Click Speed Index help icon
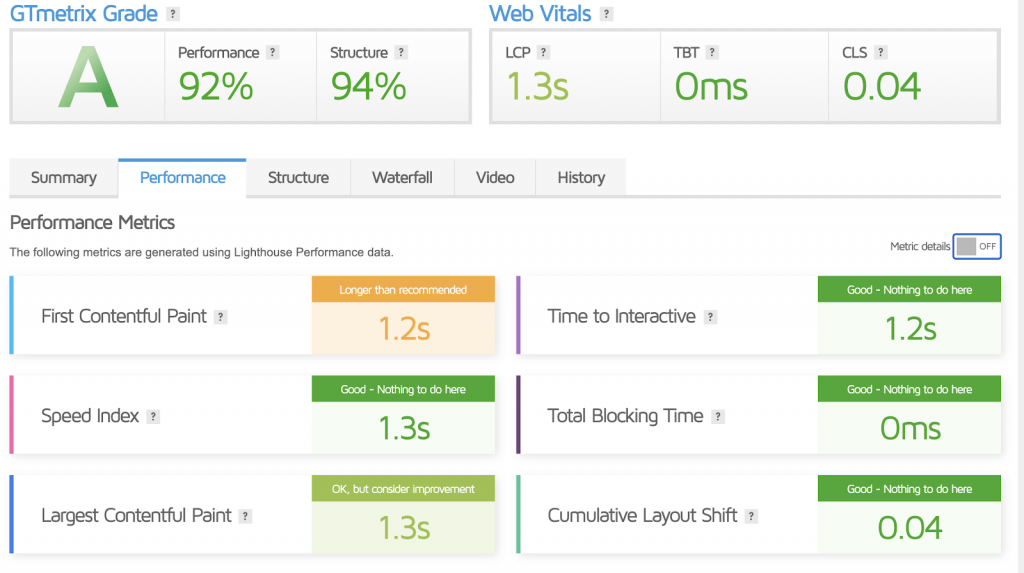The width and height of the screenshot is (1024, 573). tap(154, 417)
